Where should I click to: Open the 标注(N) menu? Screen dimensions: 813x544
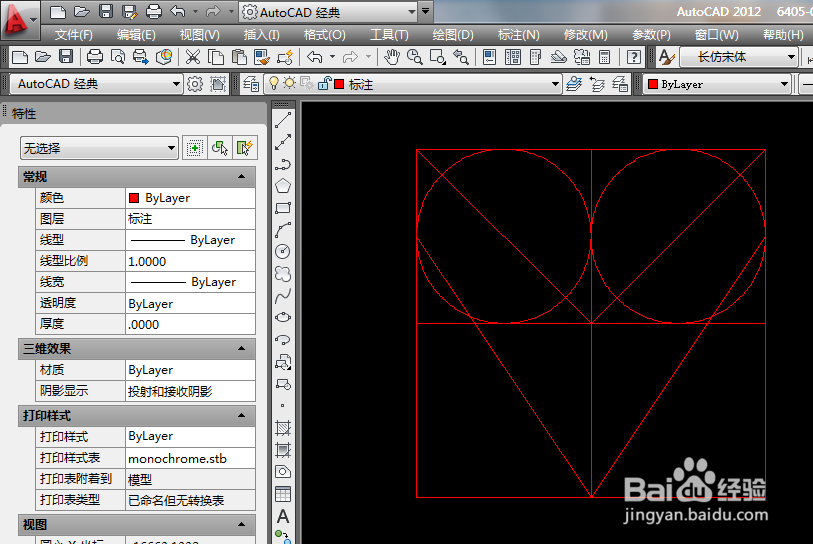[518, 35]
